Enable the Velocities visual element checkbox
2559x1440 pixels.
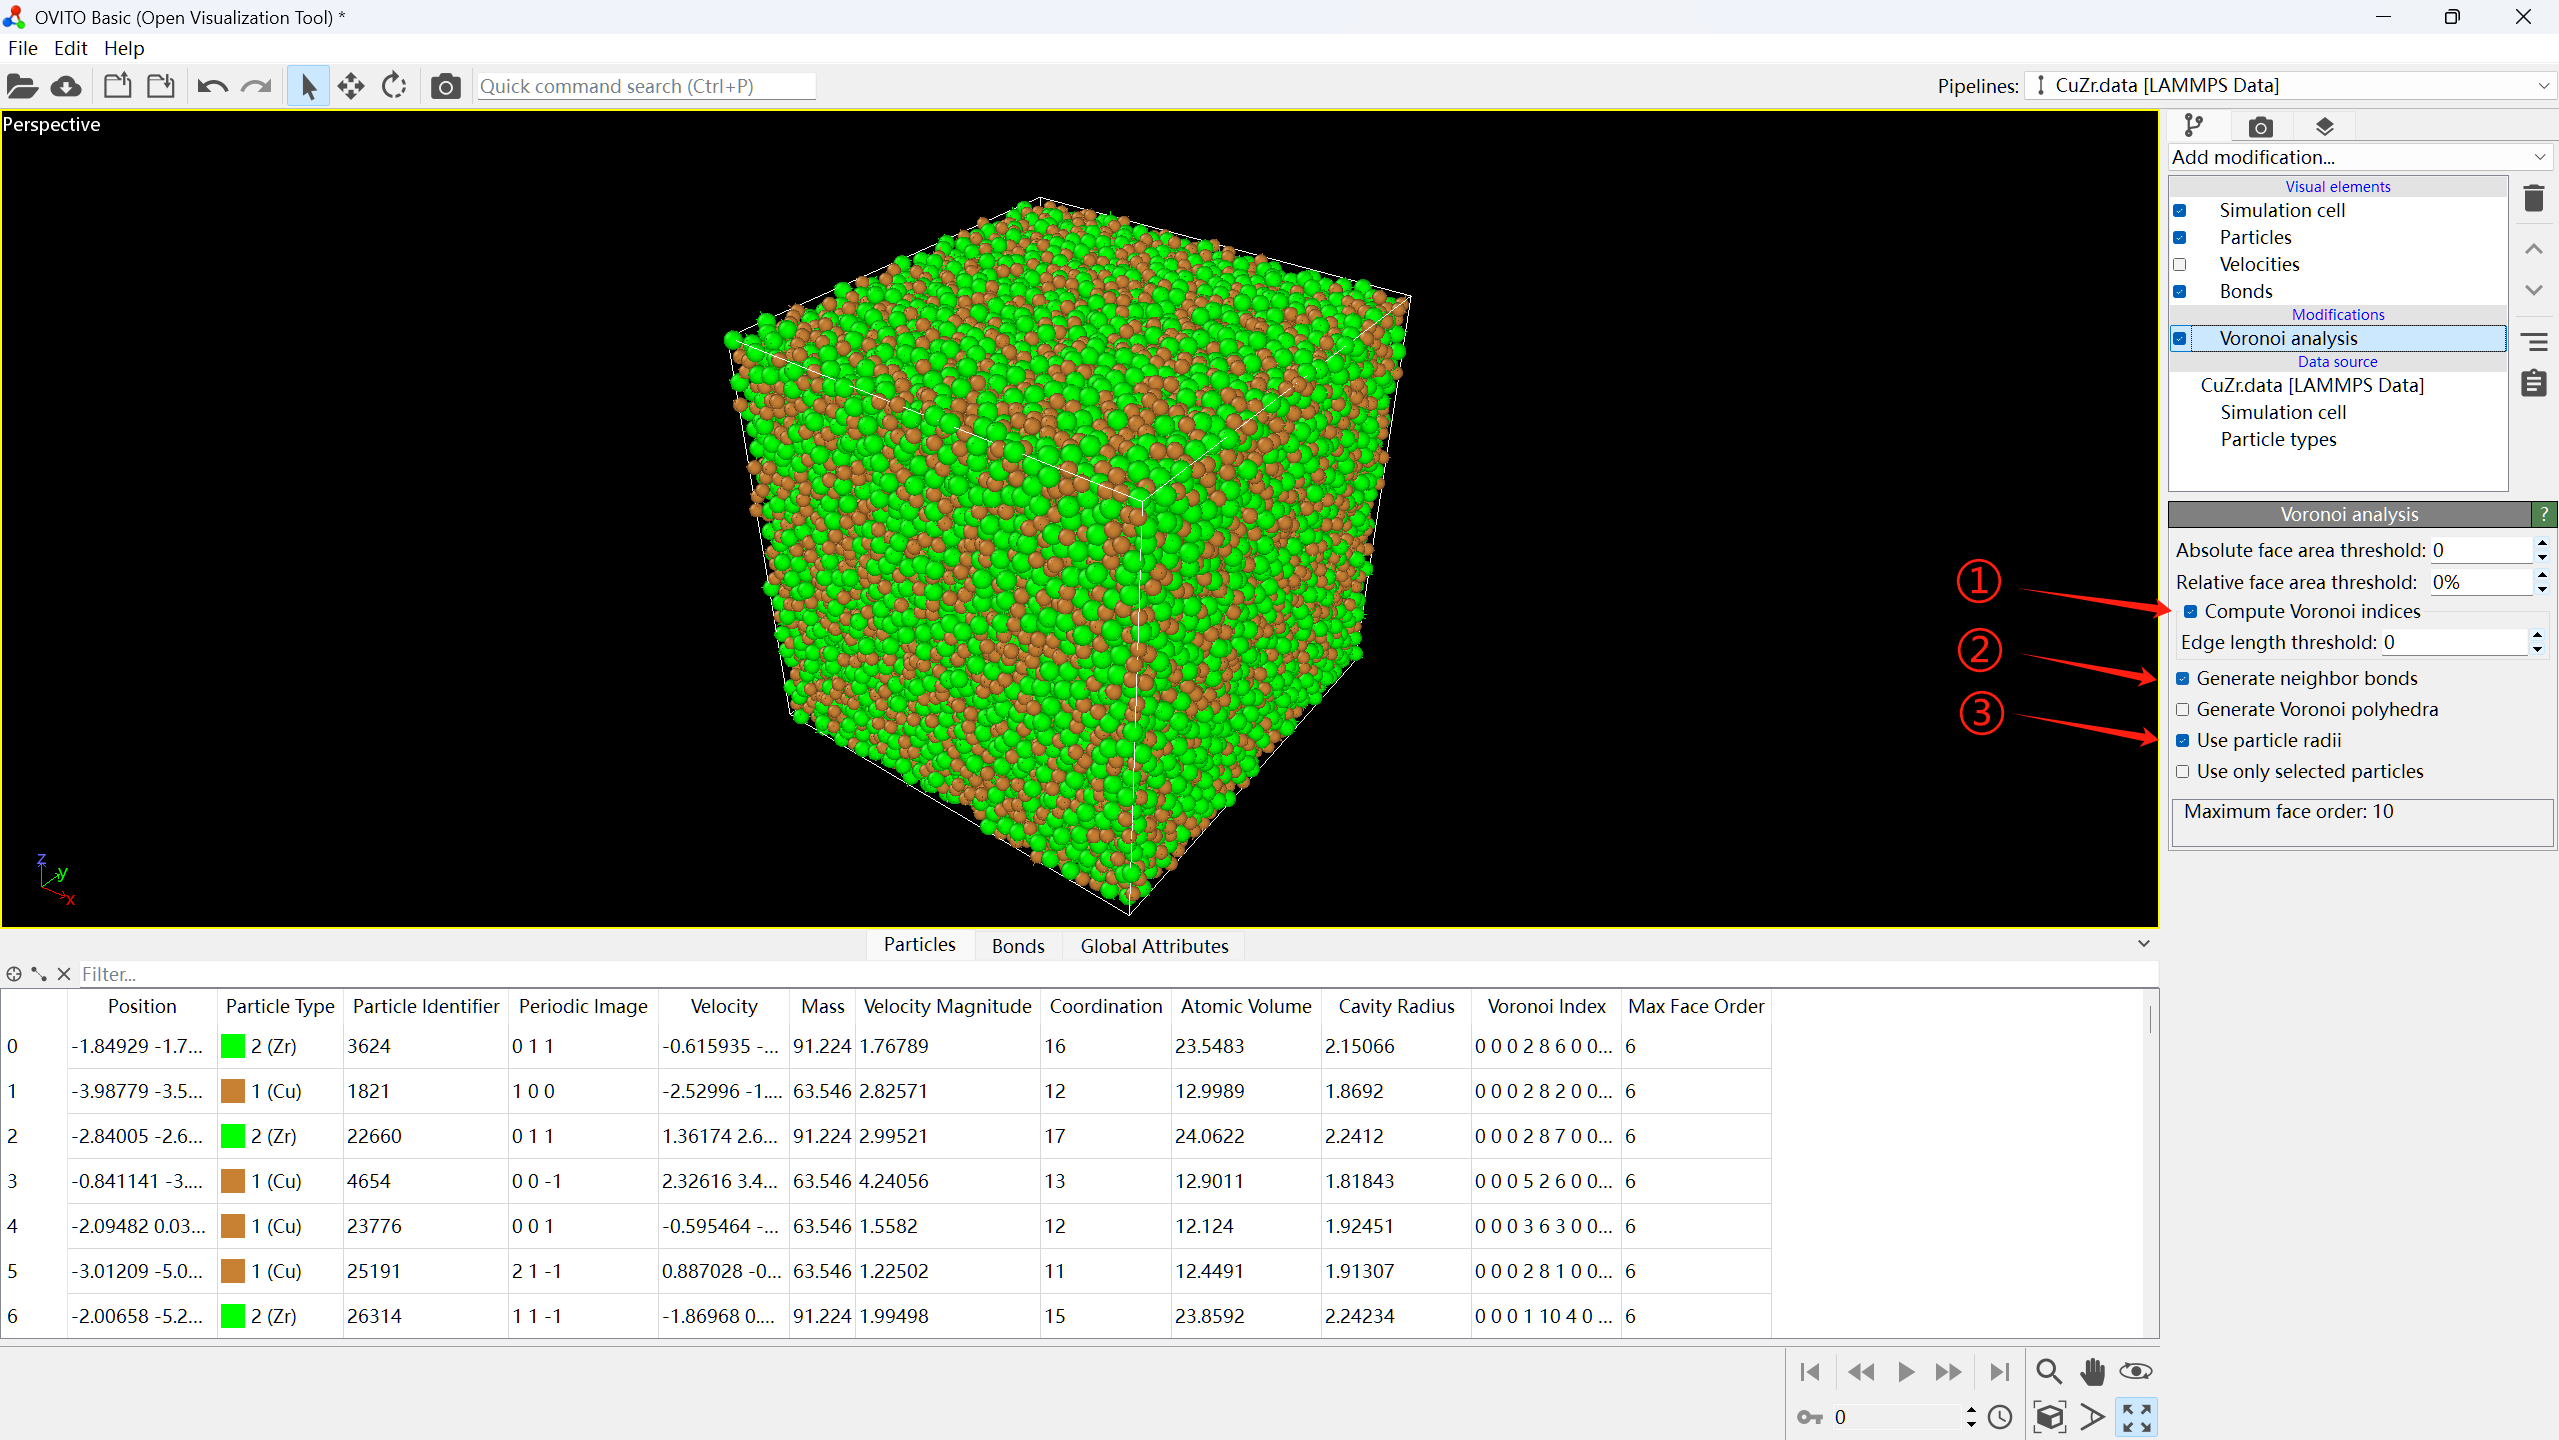click(x=2180, y=265)
